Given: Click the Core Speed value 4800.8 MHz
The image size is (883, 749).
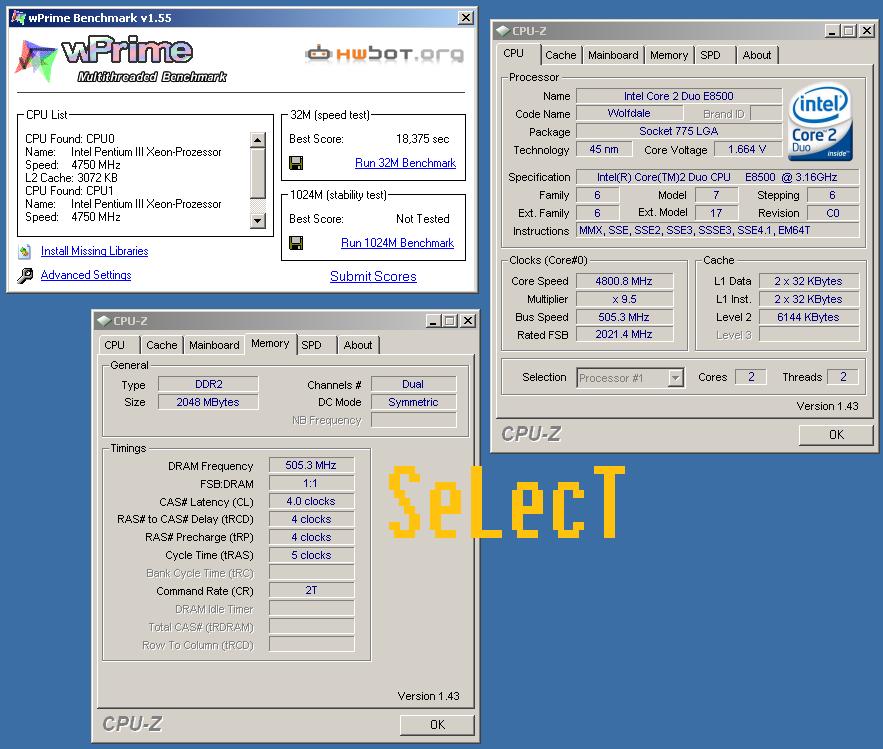Looking at the screenshot, I should click(624, 281).
